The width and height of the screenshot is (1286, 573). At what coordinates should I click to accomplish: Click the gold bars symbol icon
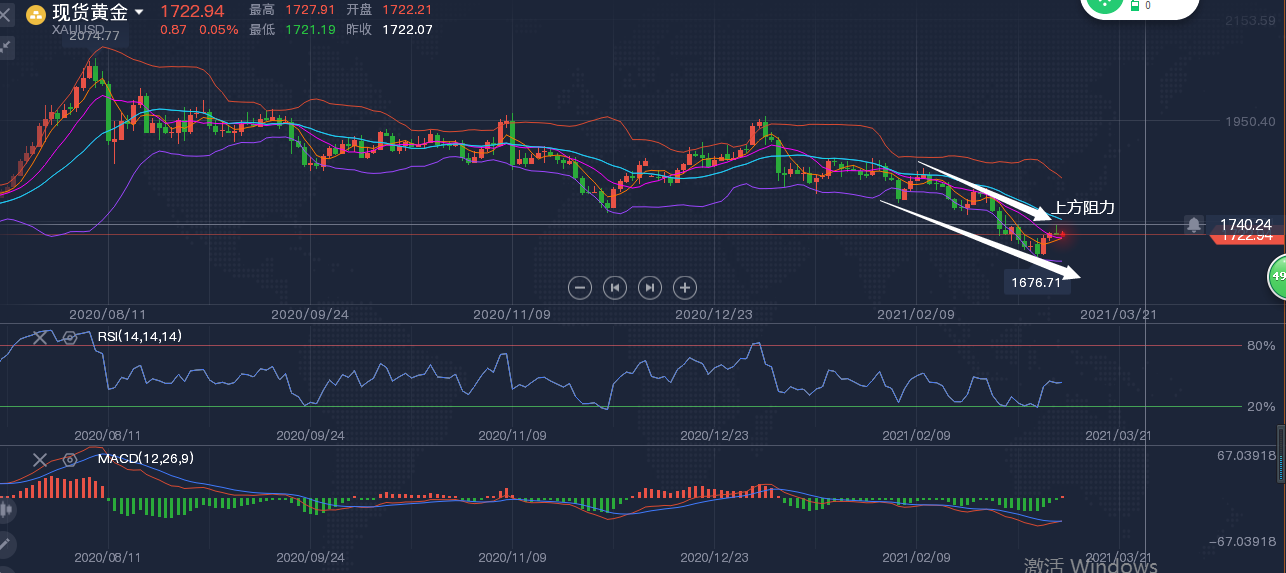(36, 14)
